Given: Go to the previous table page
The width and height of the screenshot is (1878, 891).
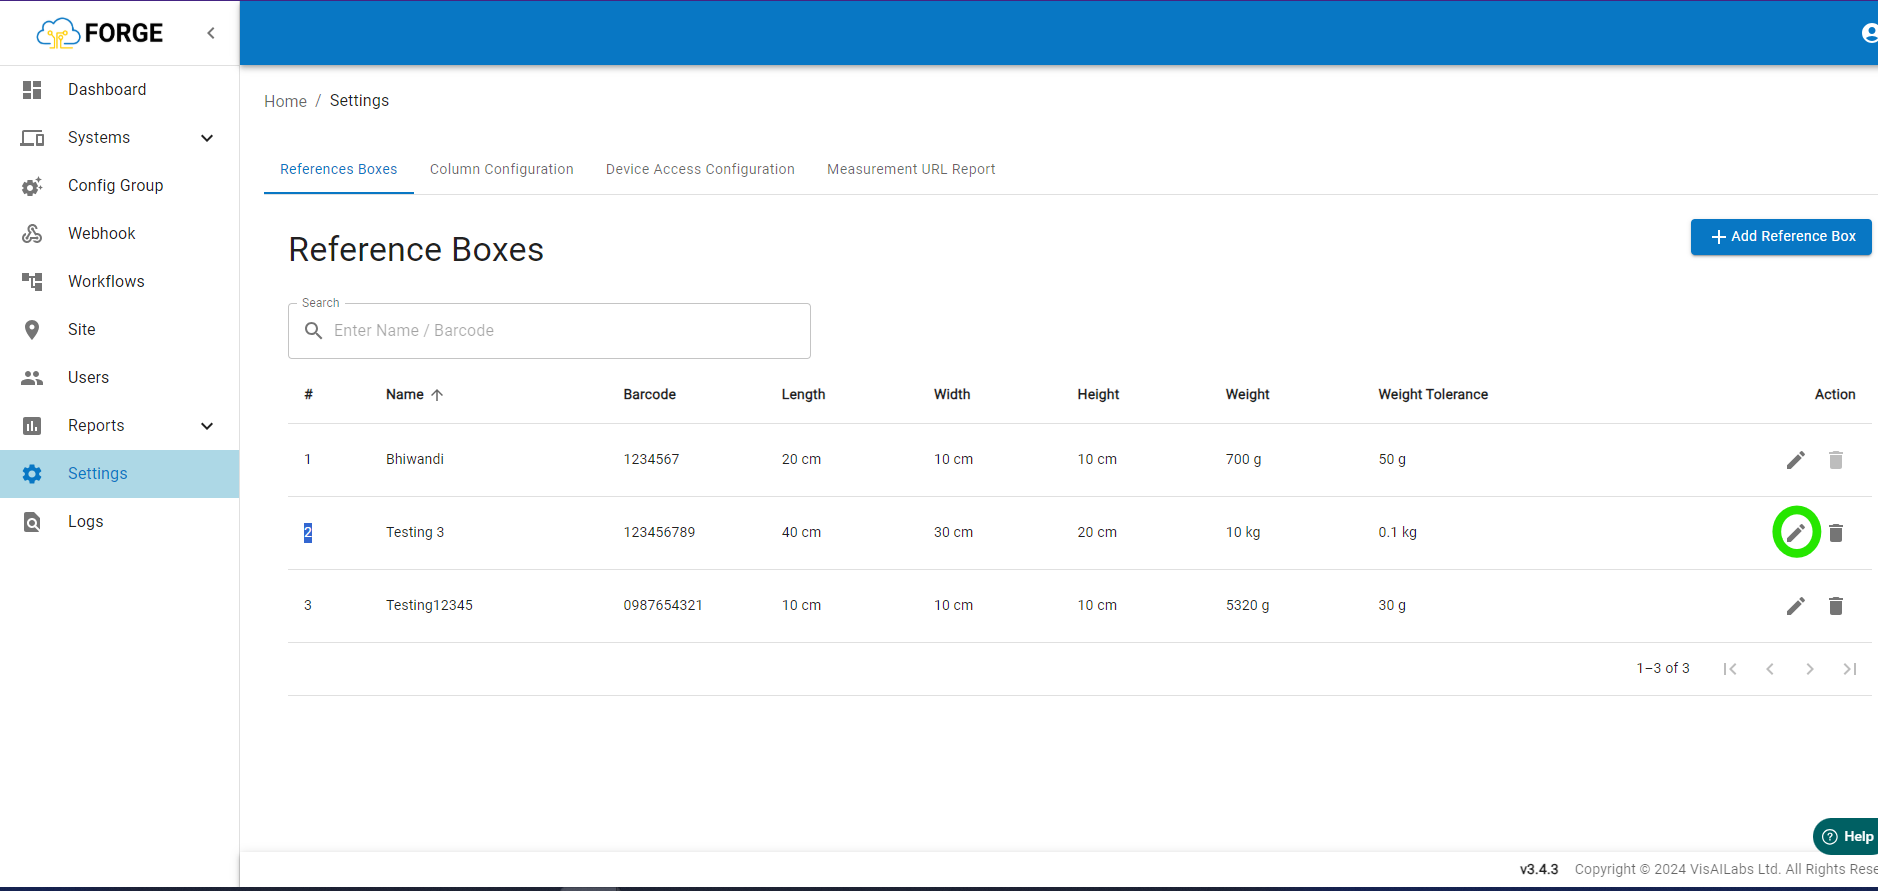Looking at the screenshot, I should click(1770, 669).
